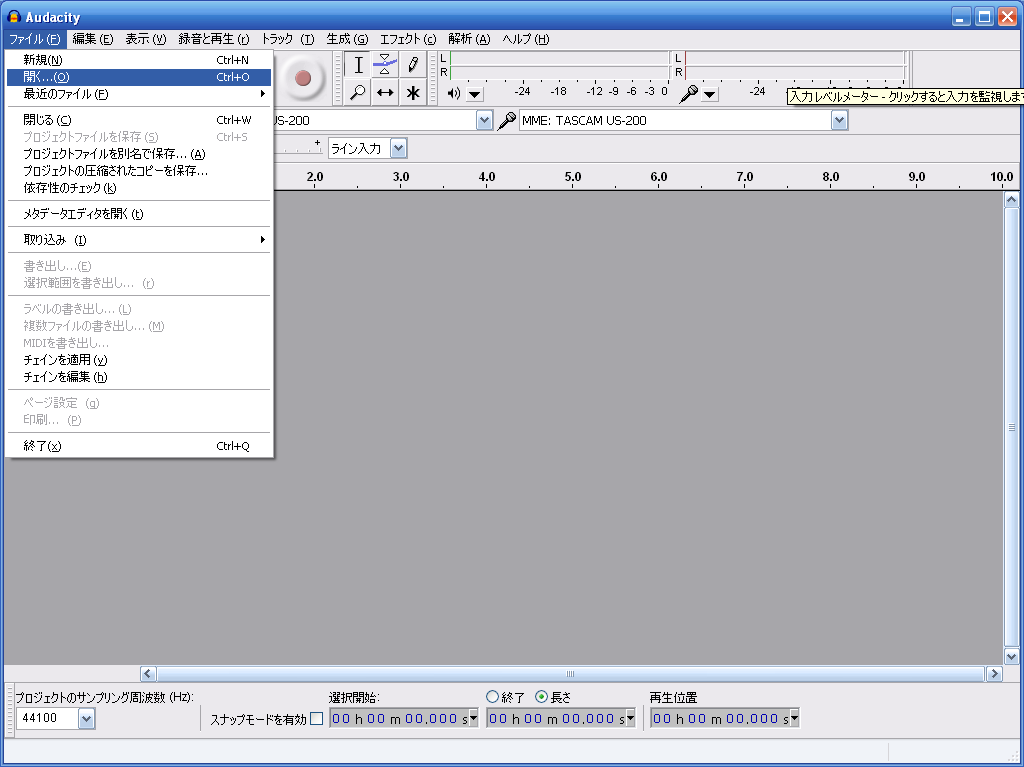The image size is (1024, 767).
Task: Open microphone meter dropdown arrow
Action: (x=710, y=95)
